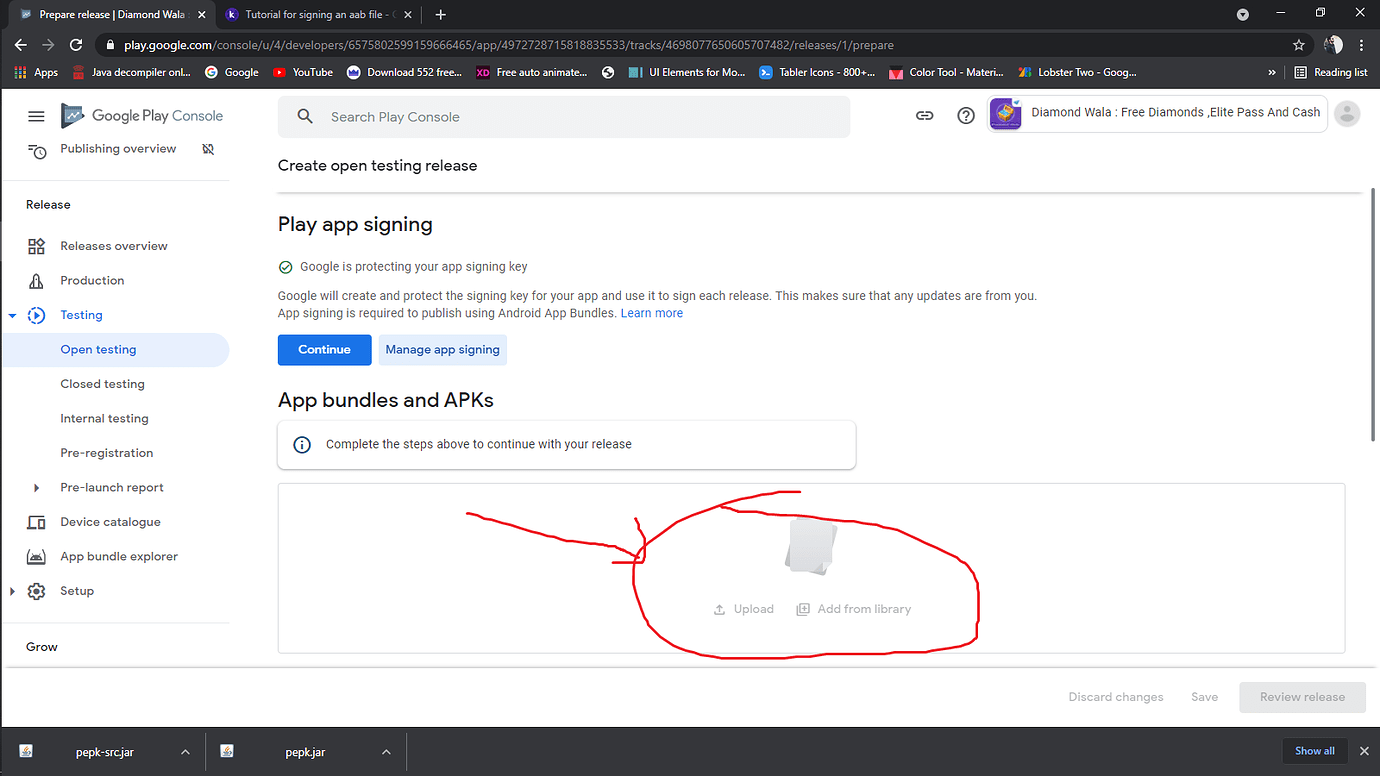The image size is (1380, 776).
Task: Collapse the Testing section arrow
Action: tap(13, 316)
